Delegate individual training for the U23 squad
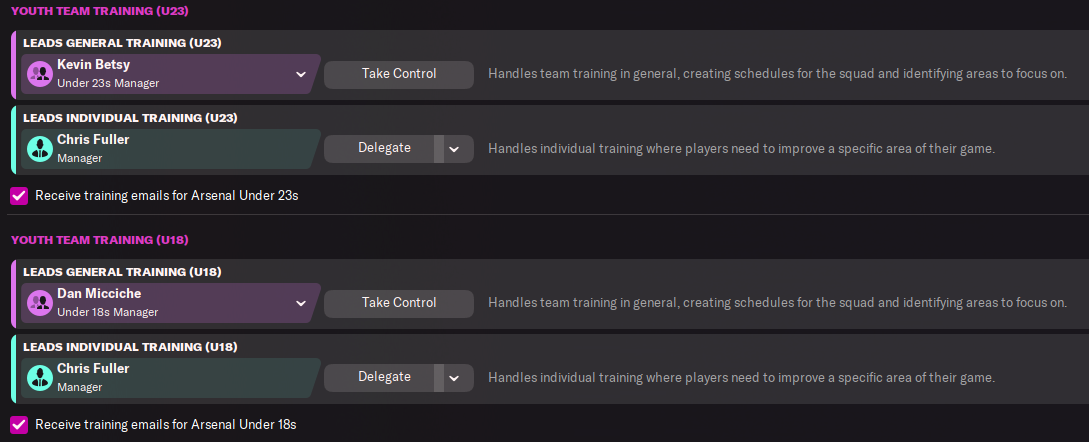Screen dimensions: 1089x442 (x=384, y=148)
